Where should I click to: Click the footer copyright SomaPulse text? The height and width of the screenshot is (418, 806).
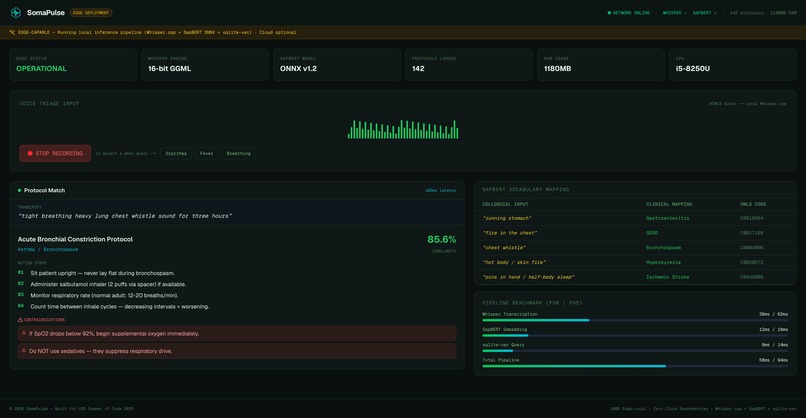(71, 409)
